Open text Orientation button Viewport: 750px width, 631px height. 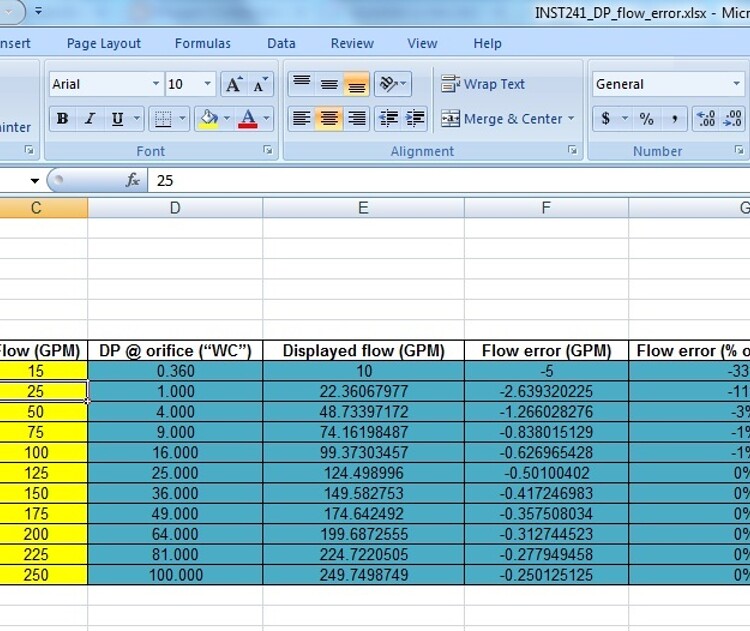coord(393,84)
